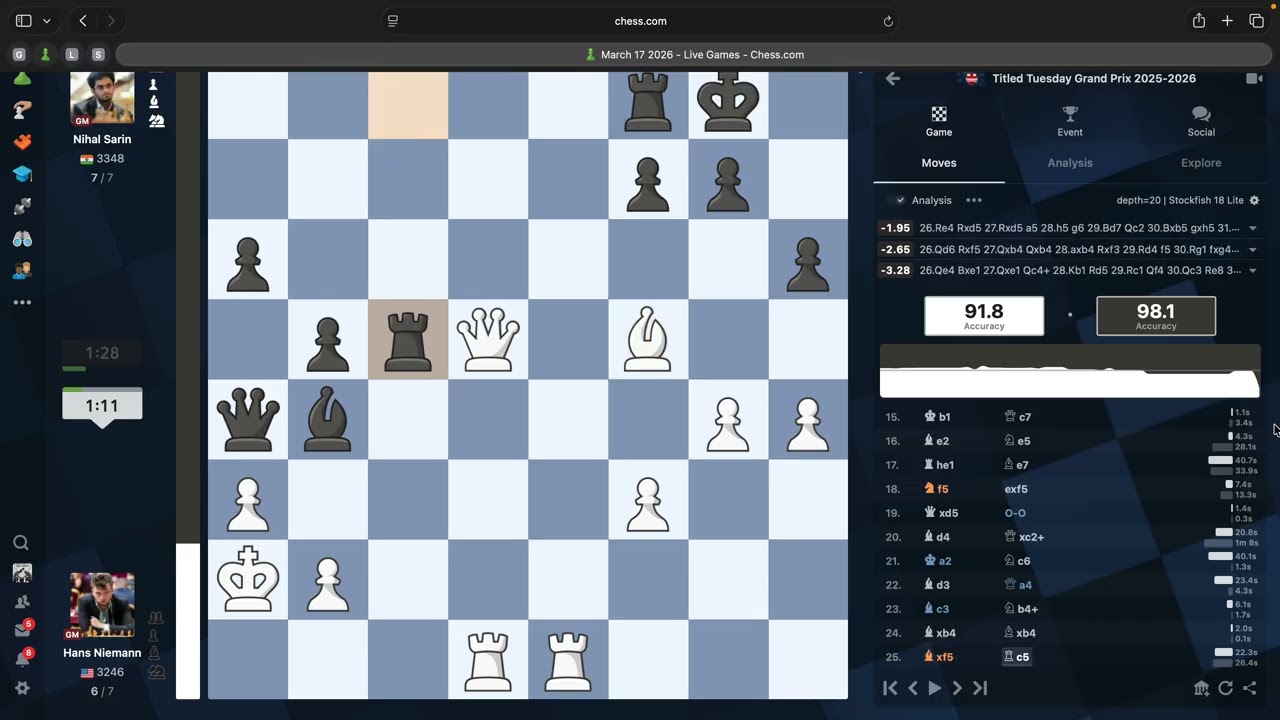The image size is (1280, 720).
Task: Click the back arrow beside the tournament title
Action: pos(893,79)
